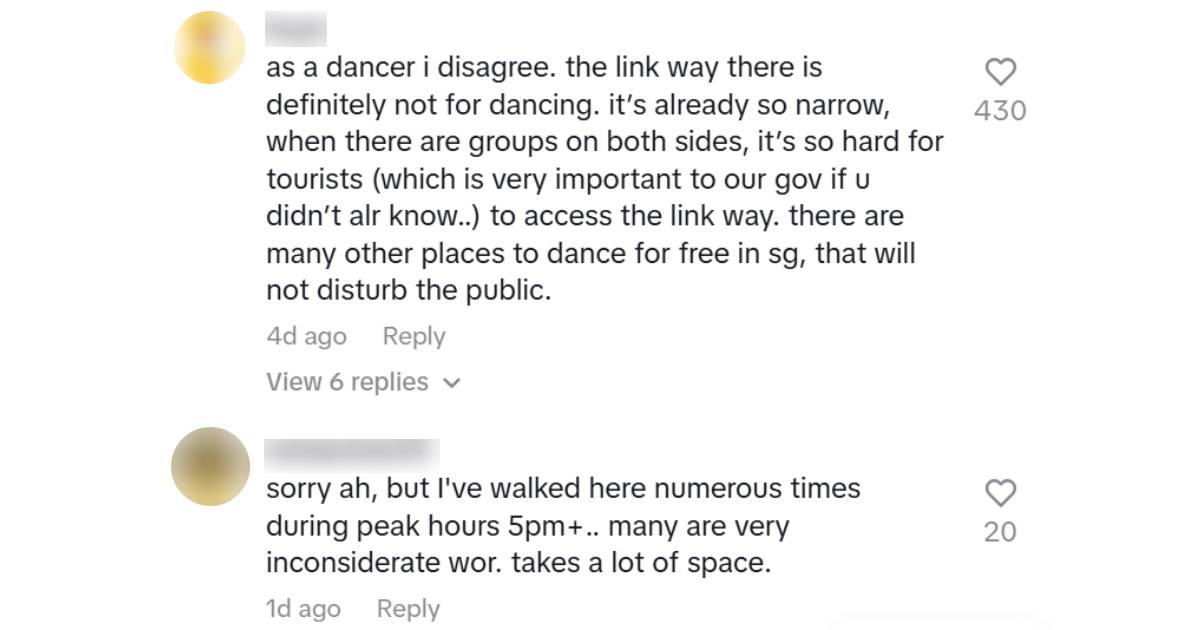Click the line 'inconsiderate wor. takes a lot of space.'
This screenshot has width=1200, height=630.
[518, 564]
